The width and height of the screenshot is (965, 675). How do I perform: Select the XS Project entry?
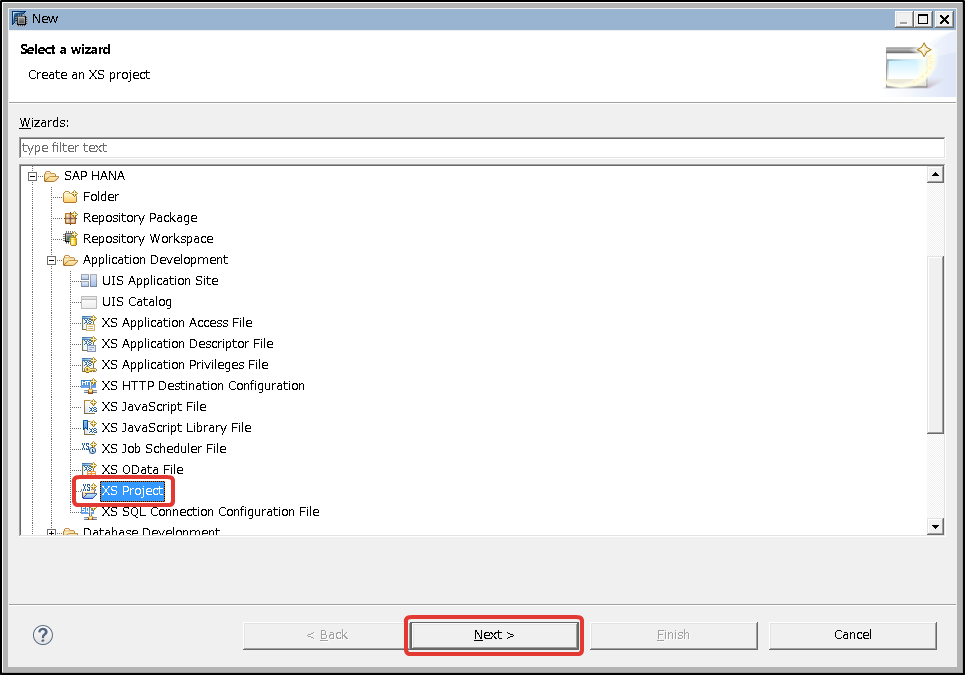[132, 490]
